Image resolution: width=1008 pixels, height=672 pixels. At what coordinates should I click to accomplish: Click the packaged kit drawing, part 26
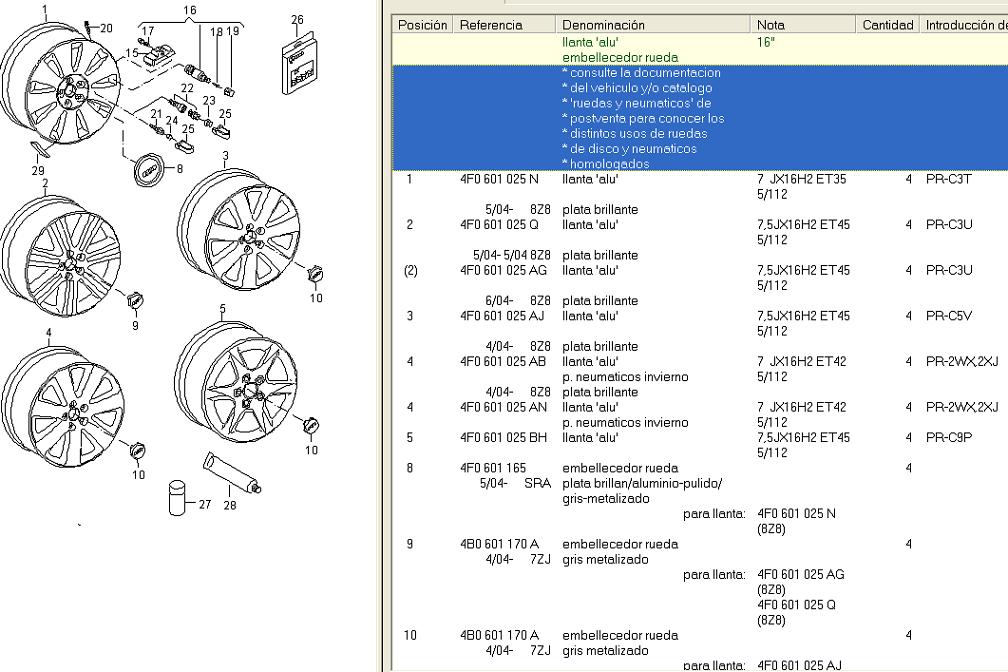[x=300, y=63]
